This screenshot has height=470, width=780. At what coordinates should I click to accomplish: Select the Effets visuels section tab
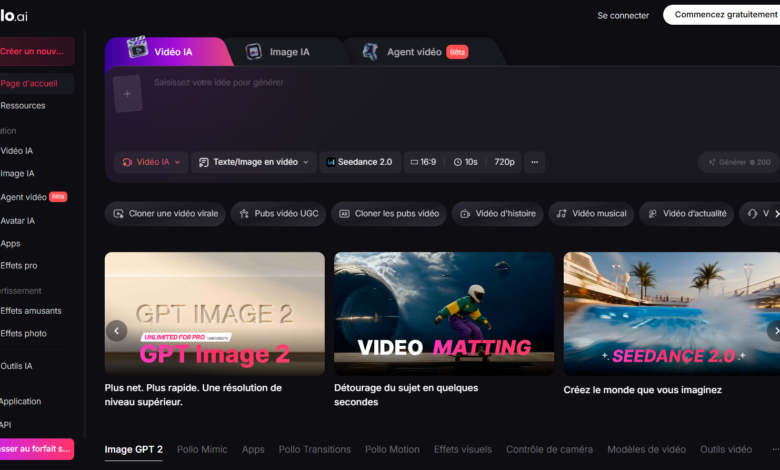[x=463, y=450]
